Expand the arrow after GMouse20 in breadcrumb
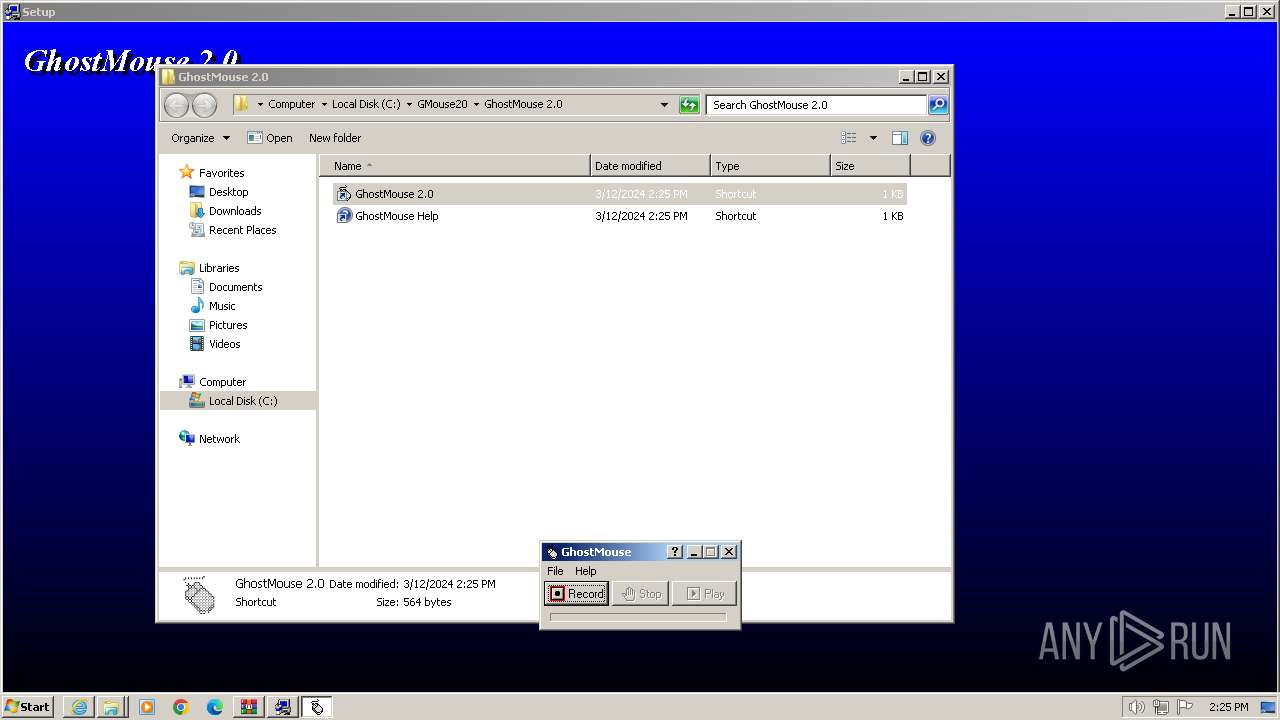Screen dimensions: 1280x720 pos(476,104)
